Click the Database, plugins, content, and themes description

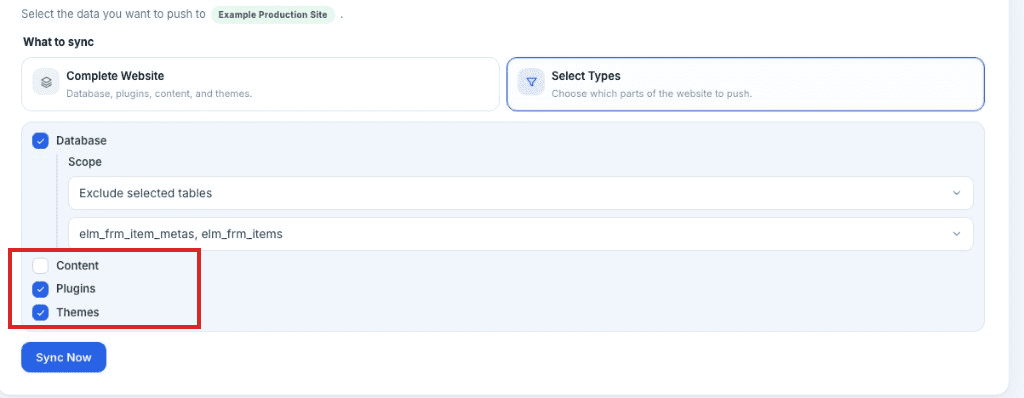[159, 93]
